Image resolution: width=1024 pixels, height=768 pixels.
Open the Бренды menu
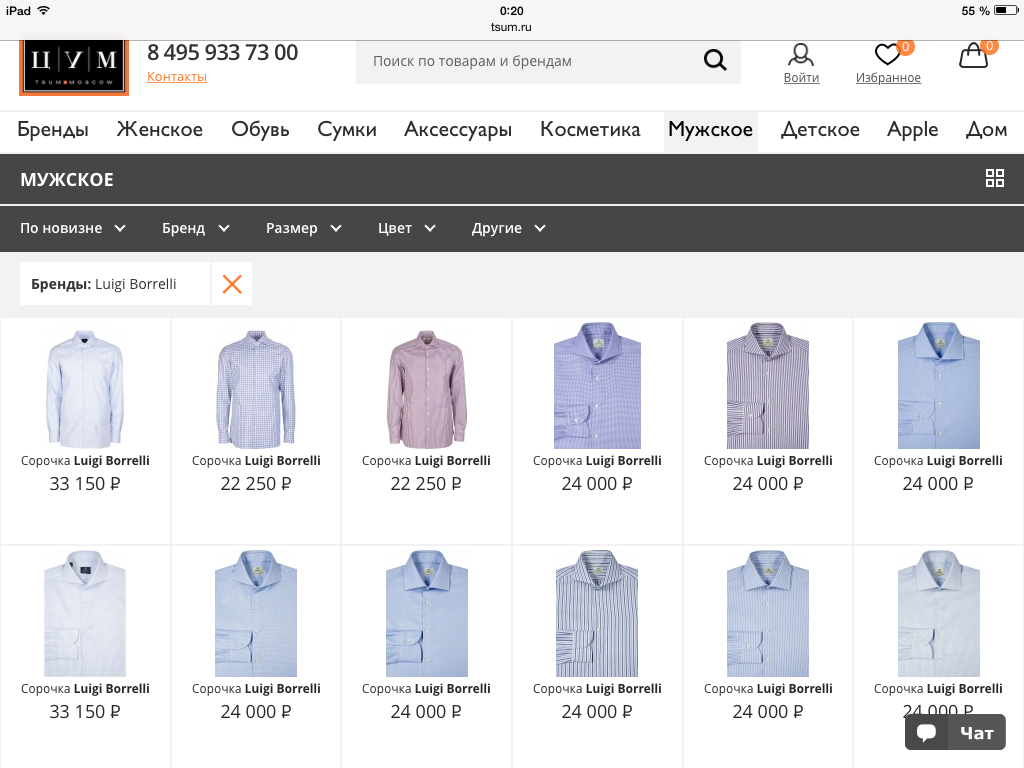[x=53, y=129]
